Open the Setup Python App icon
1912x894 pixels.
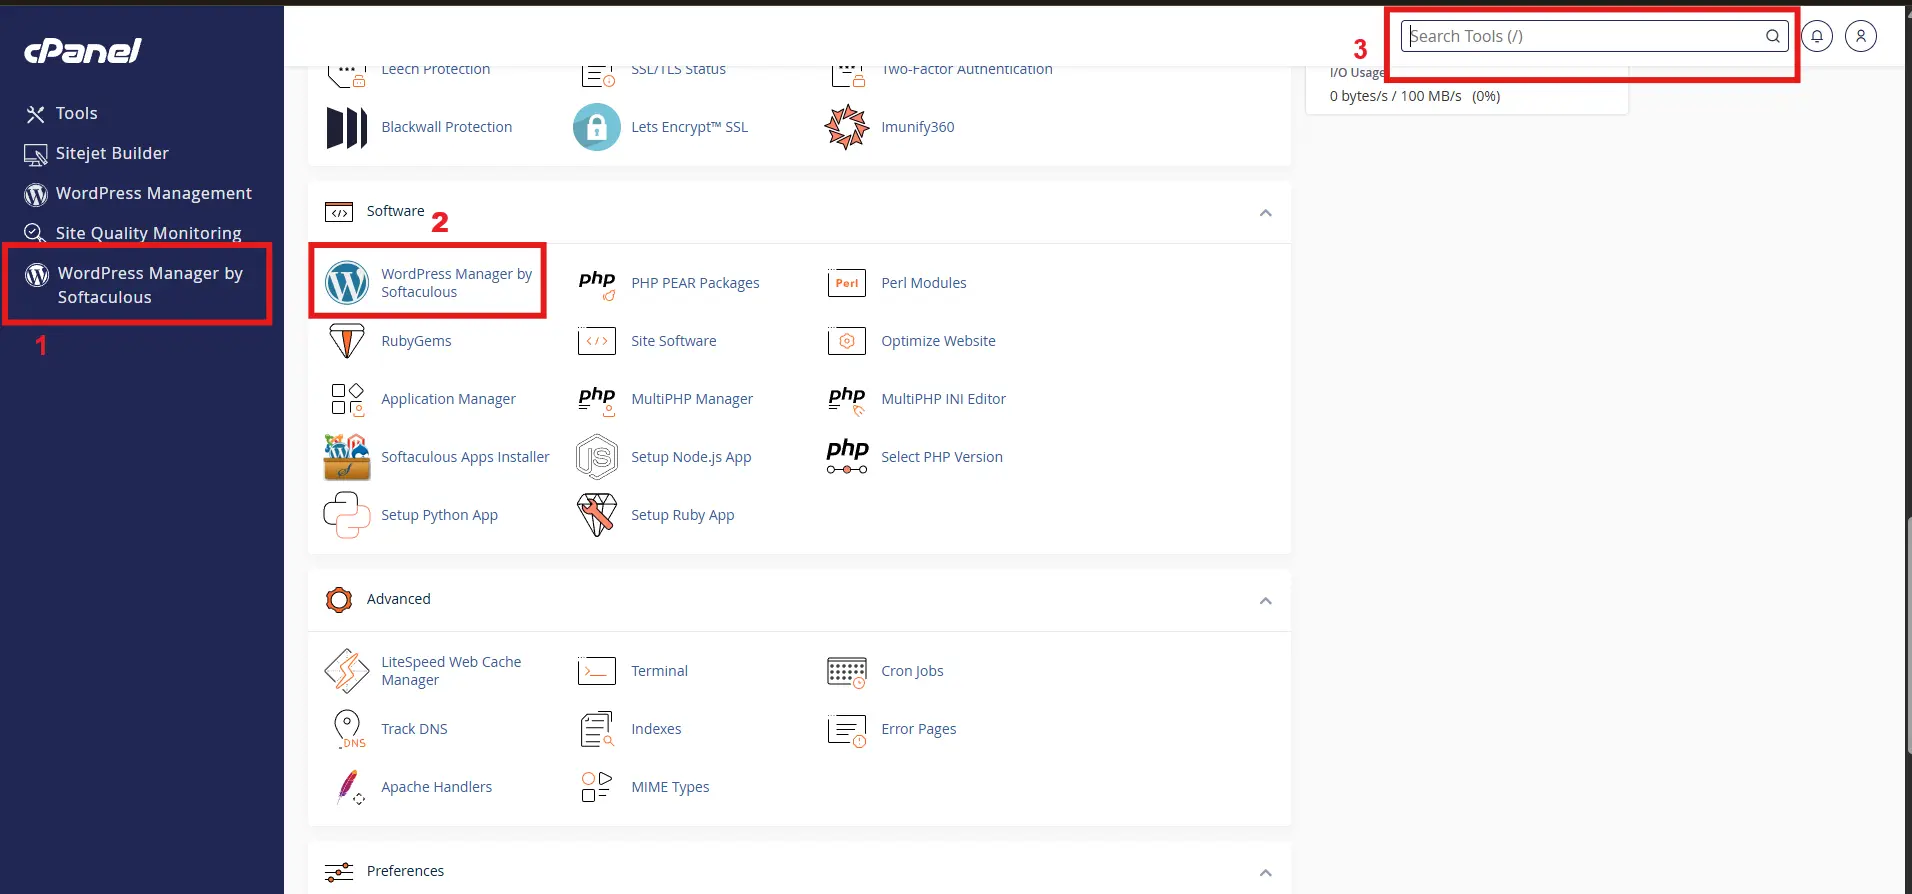[x=347, y=515]
